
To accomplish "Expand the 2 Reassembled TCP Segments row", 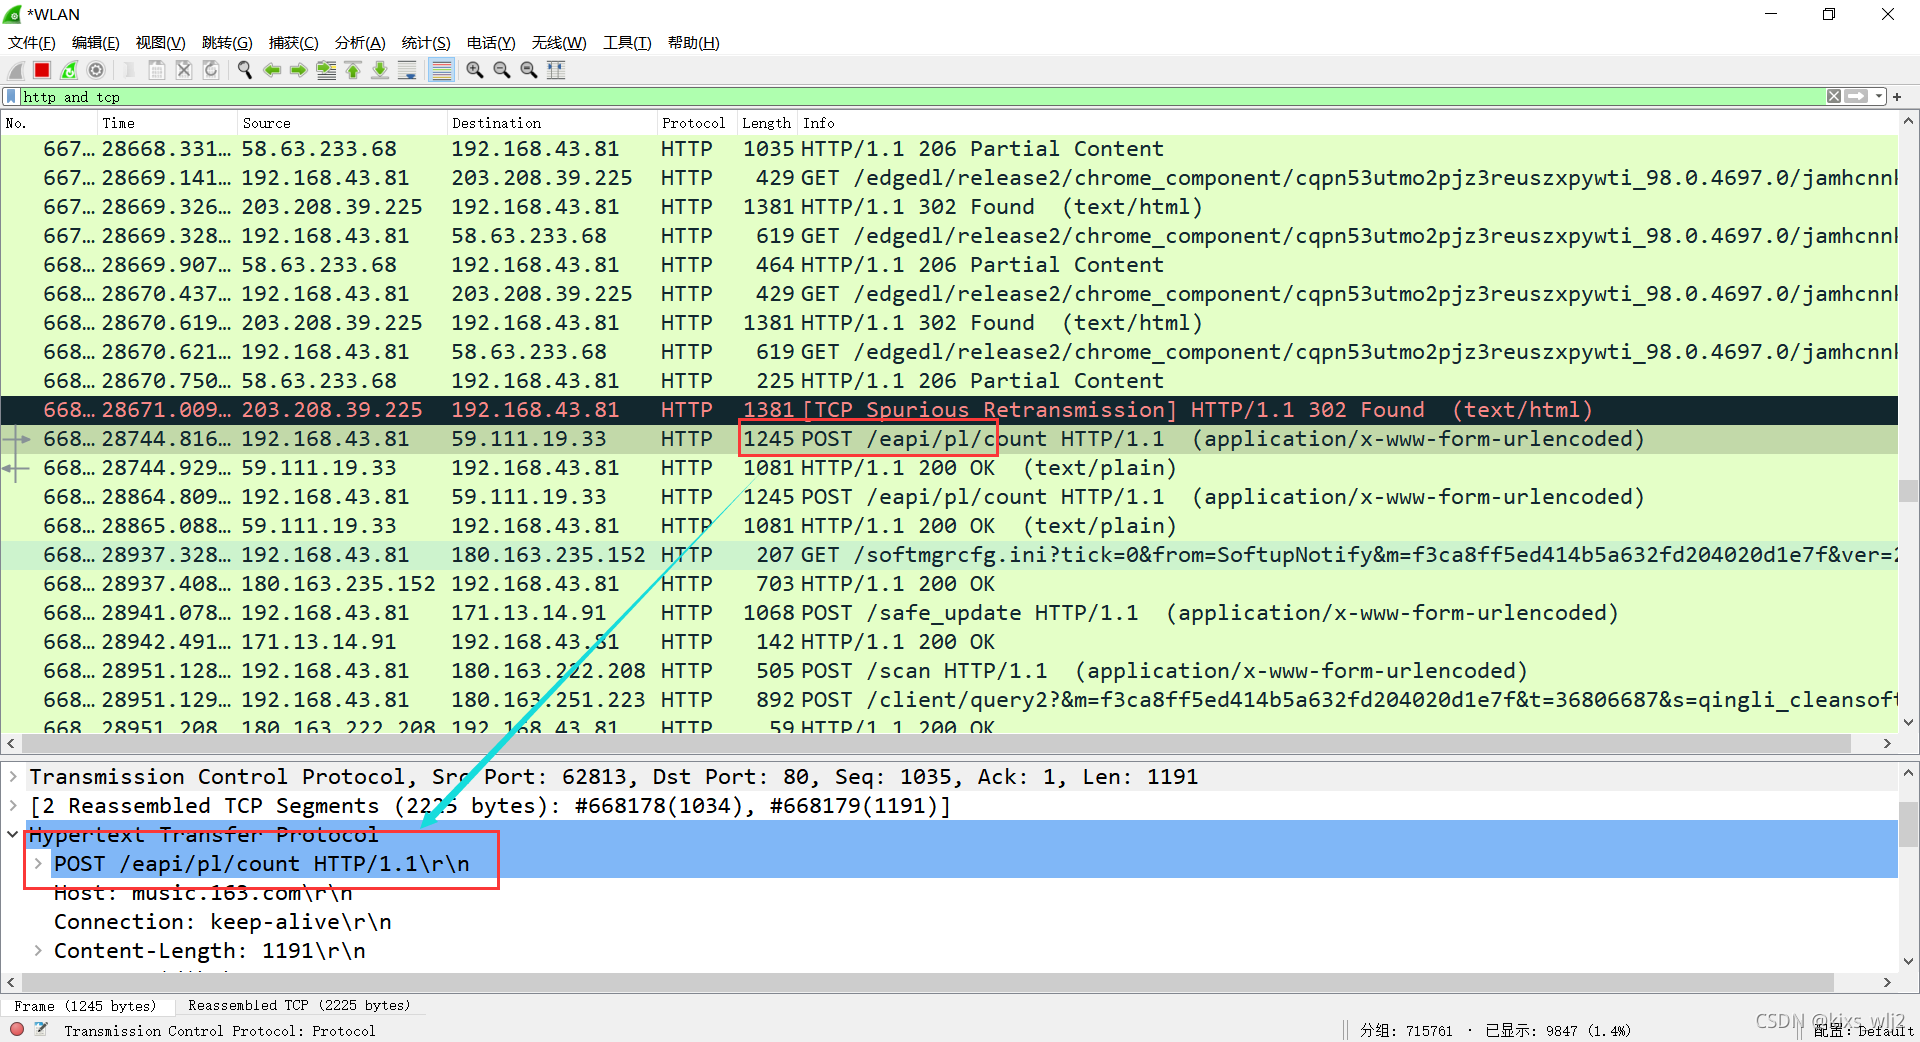I will pos(13,806).
